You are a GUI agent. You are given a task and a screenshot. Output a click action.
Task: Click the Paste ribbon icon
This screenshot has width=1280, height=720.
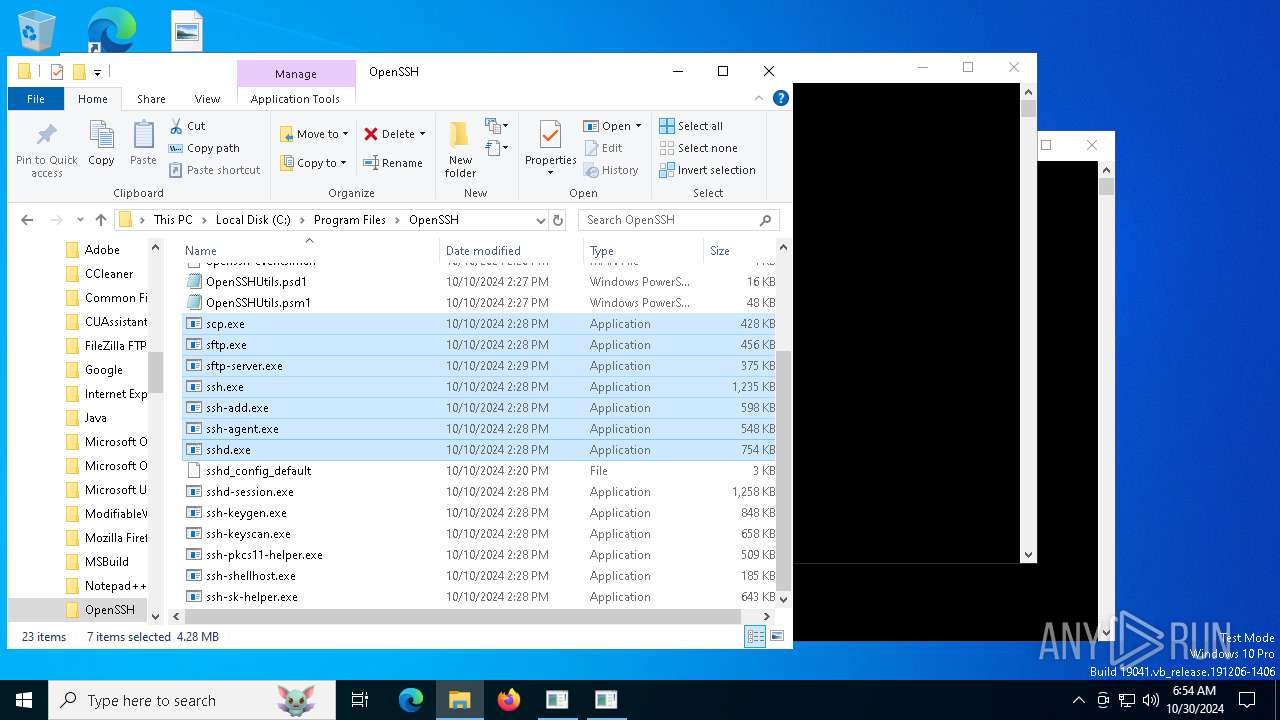click(x=143, y=143)
